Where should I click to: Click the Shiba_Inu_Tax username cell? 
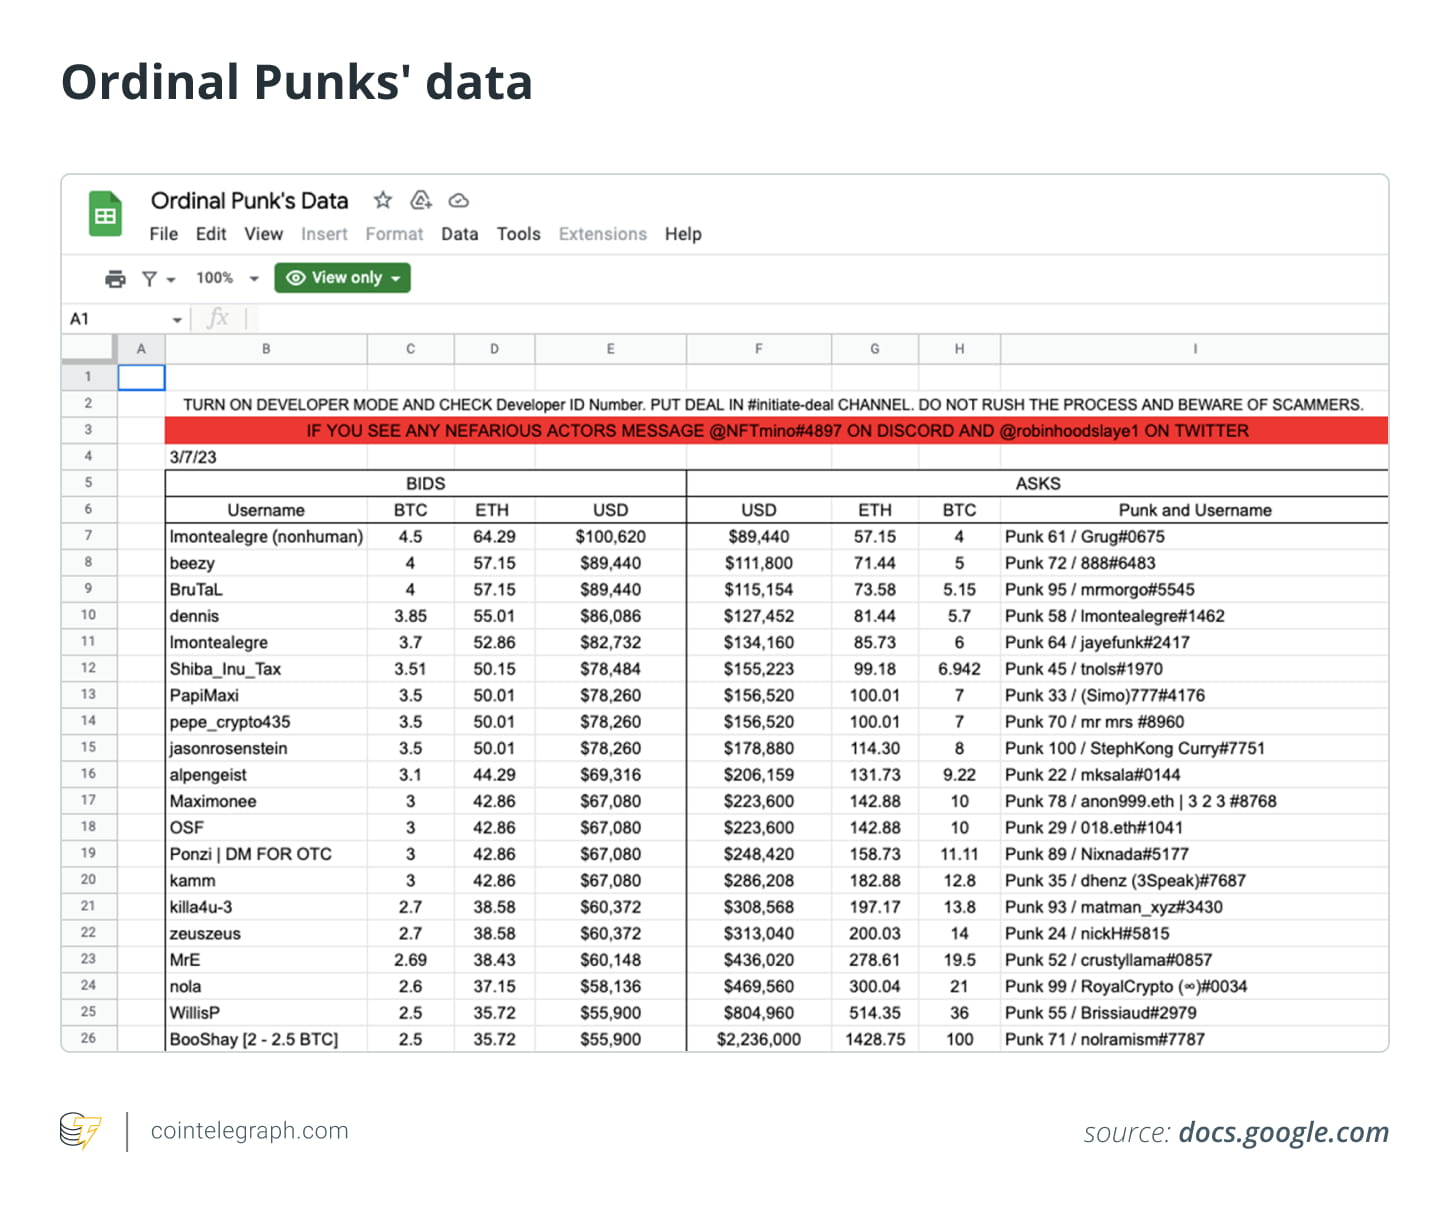coord(266,669)
